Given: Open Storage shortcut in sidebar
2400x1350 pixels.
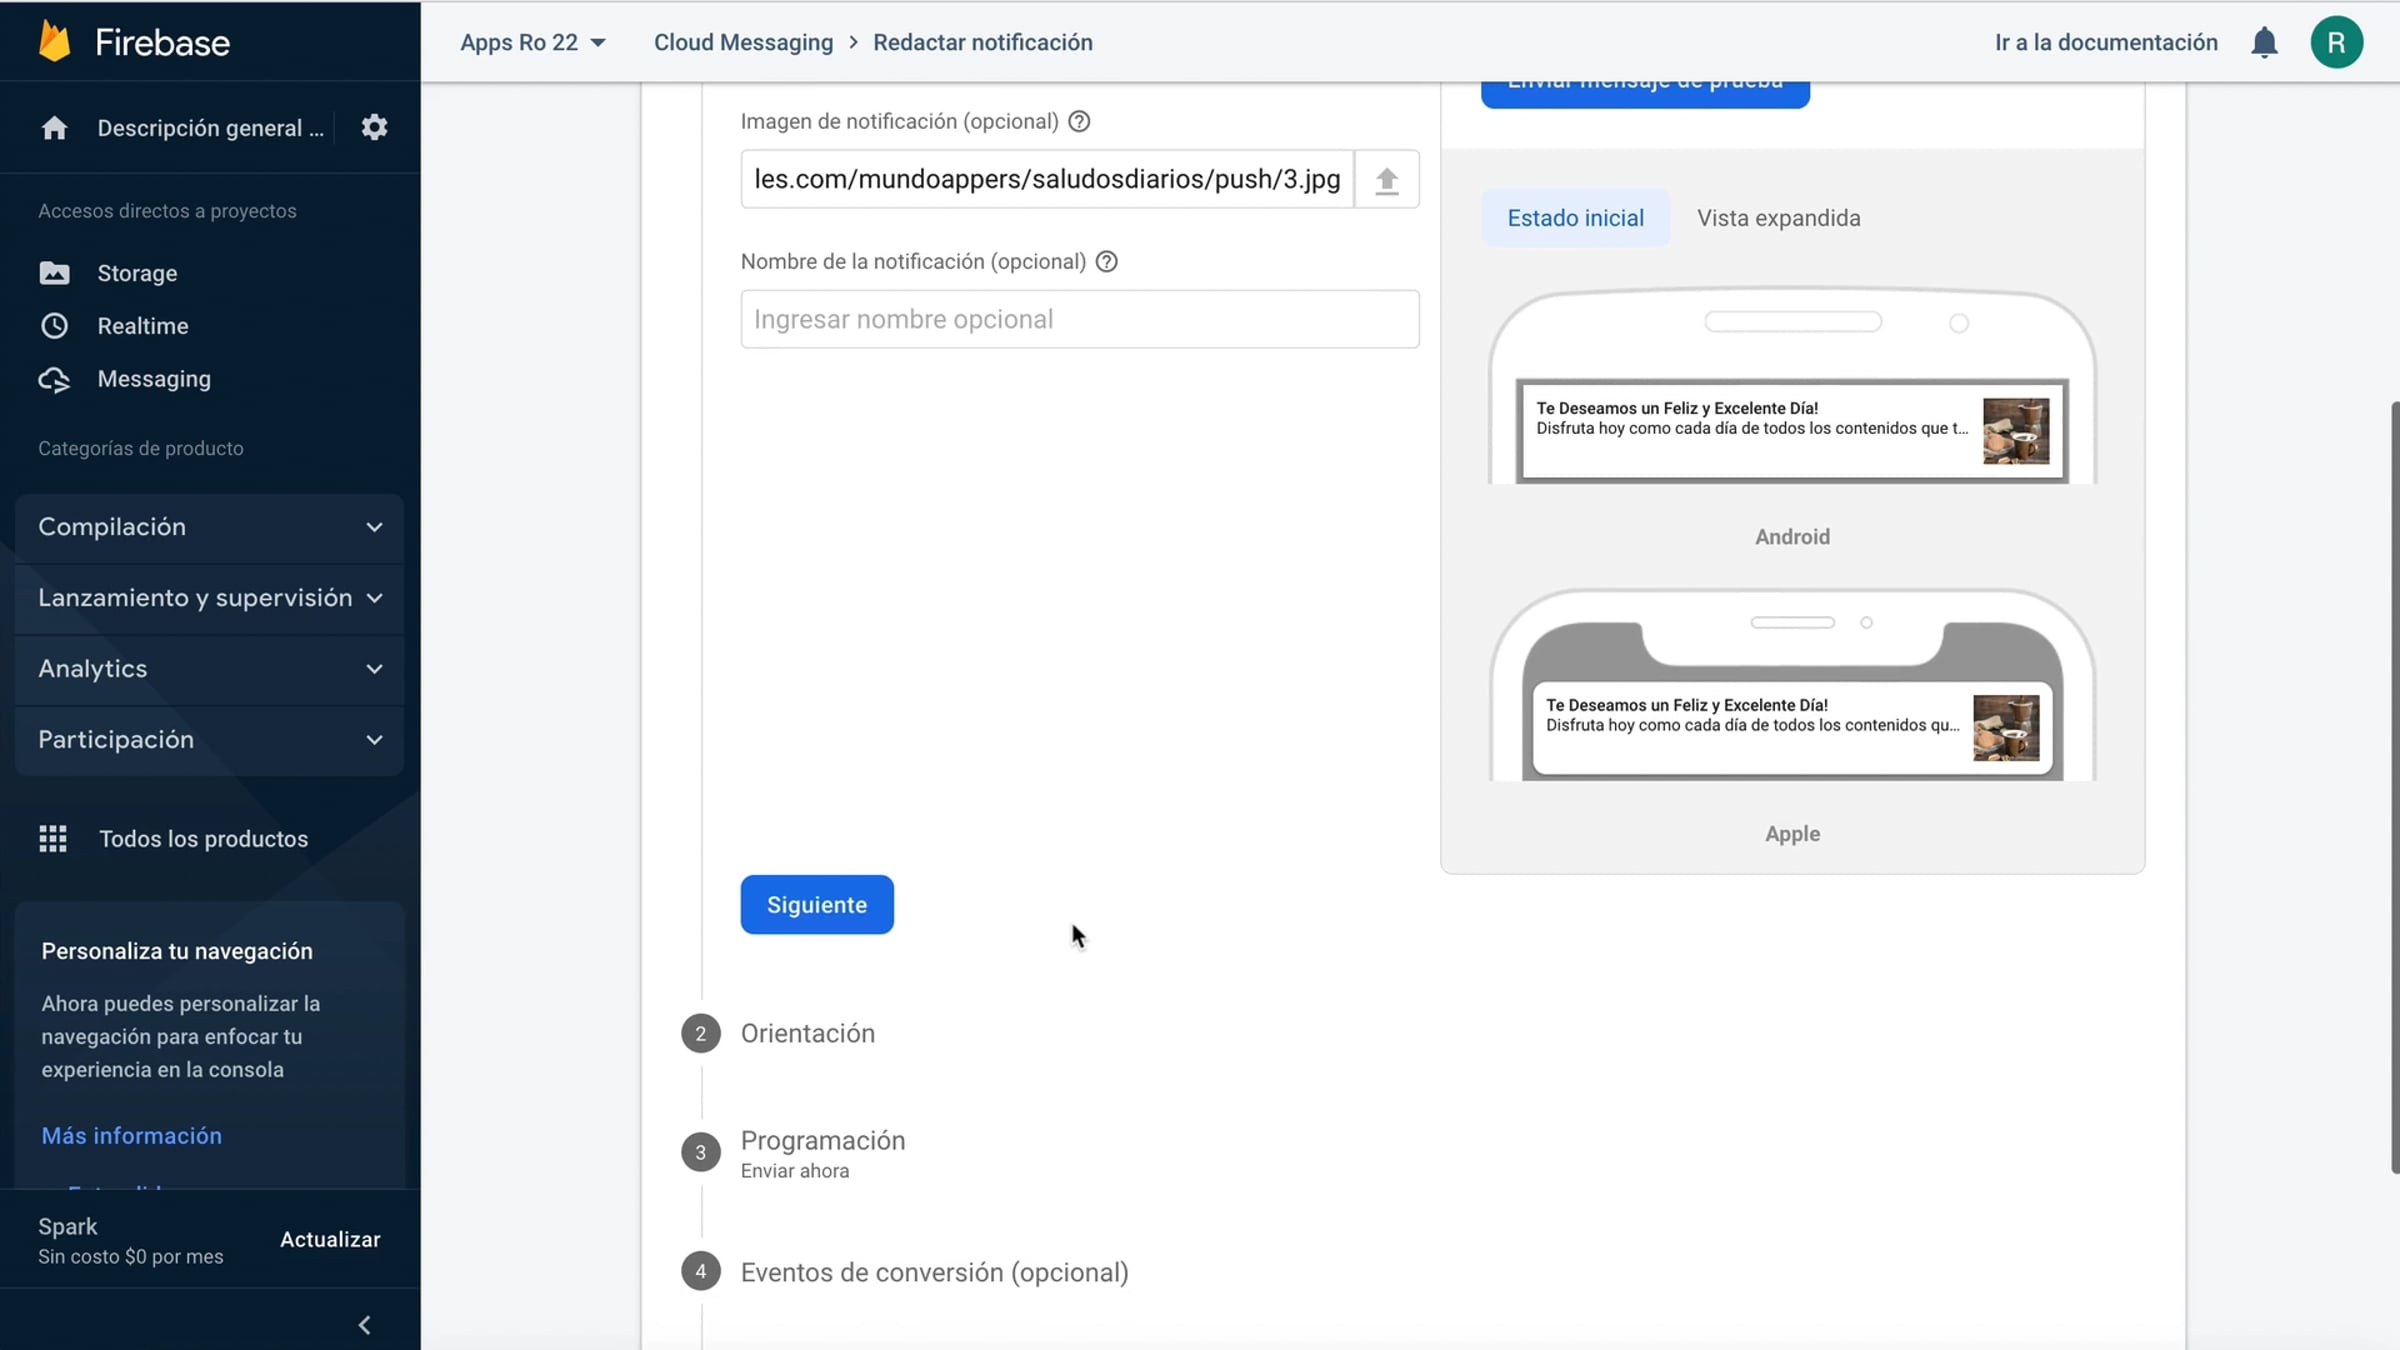Looking at the screenshot, I should click(137, 273).
